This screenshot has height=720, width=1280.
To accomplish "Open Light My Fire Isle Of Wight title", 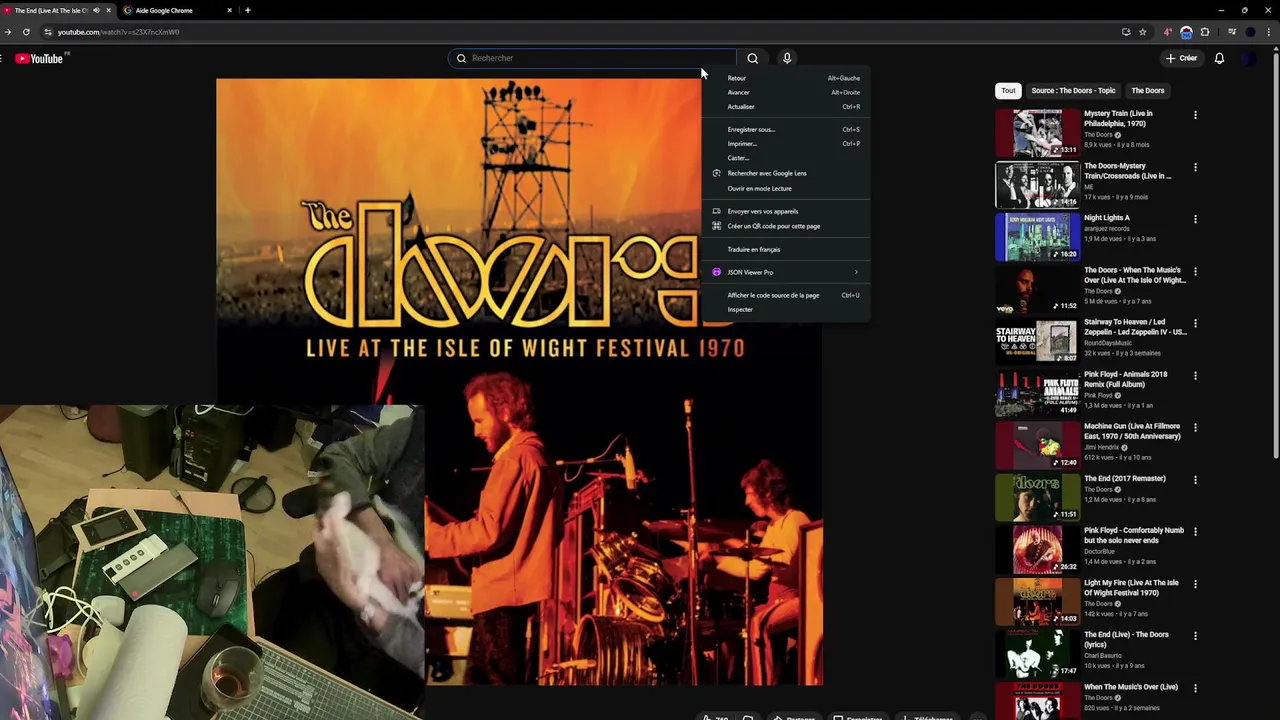I will pyautogui.click(x=1131, y=588).
